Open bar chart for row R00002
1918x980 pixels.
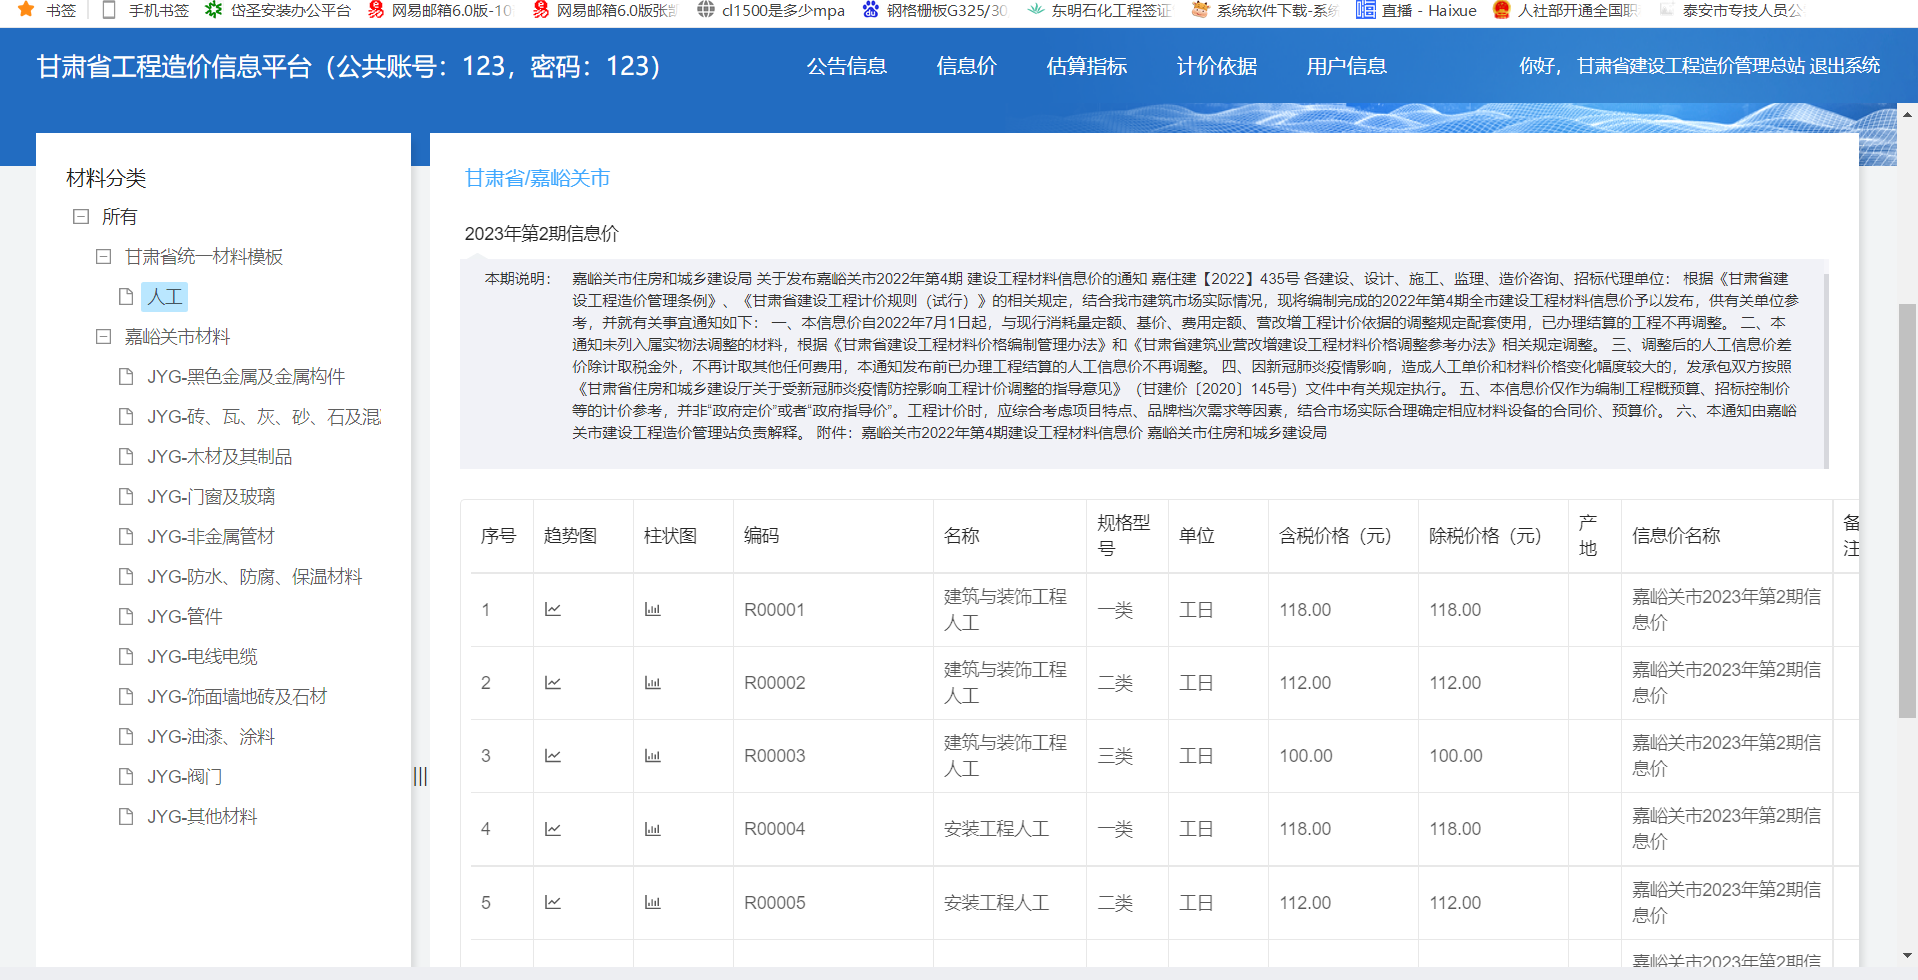(652, 683)
